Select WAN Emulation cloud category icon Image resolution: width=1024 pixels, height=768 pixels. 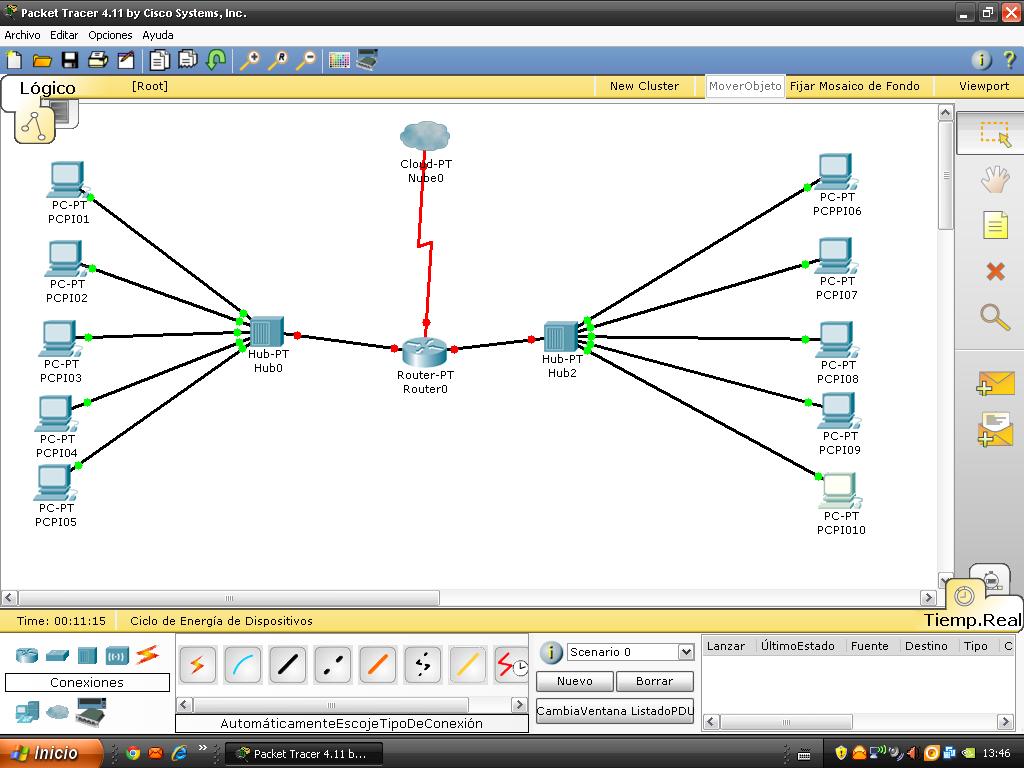[x=57, y=711]
